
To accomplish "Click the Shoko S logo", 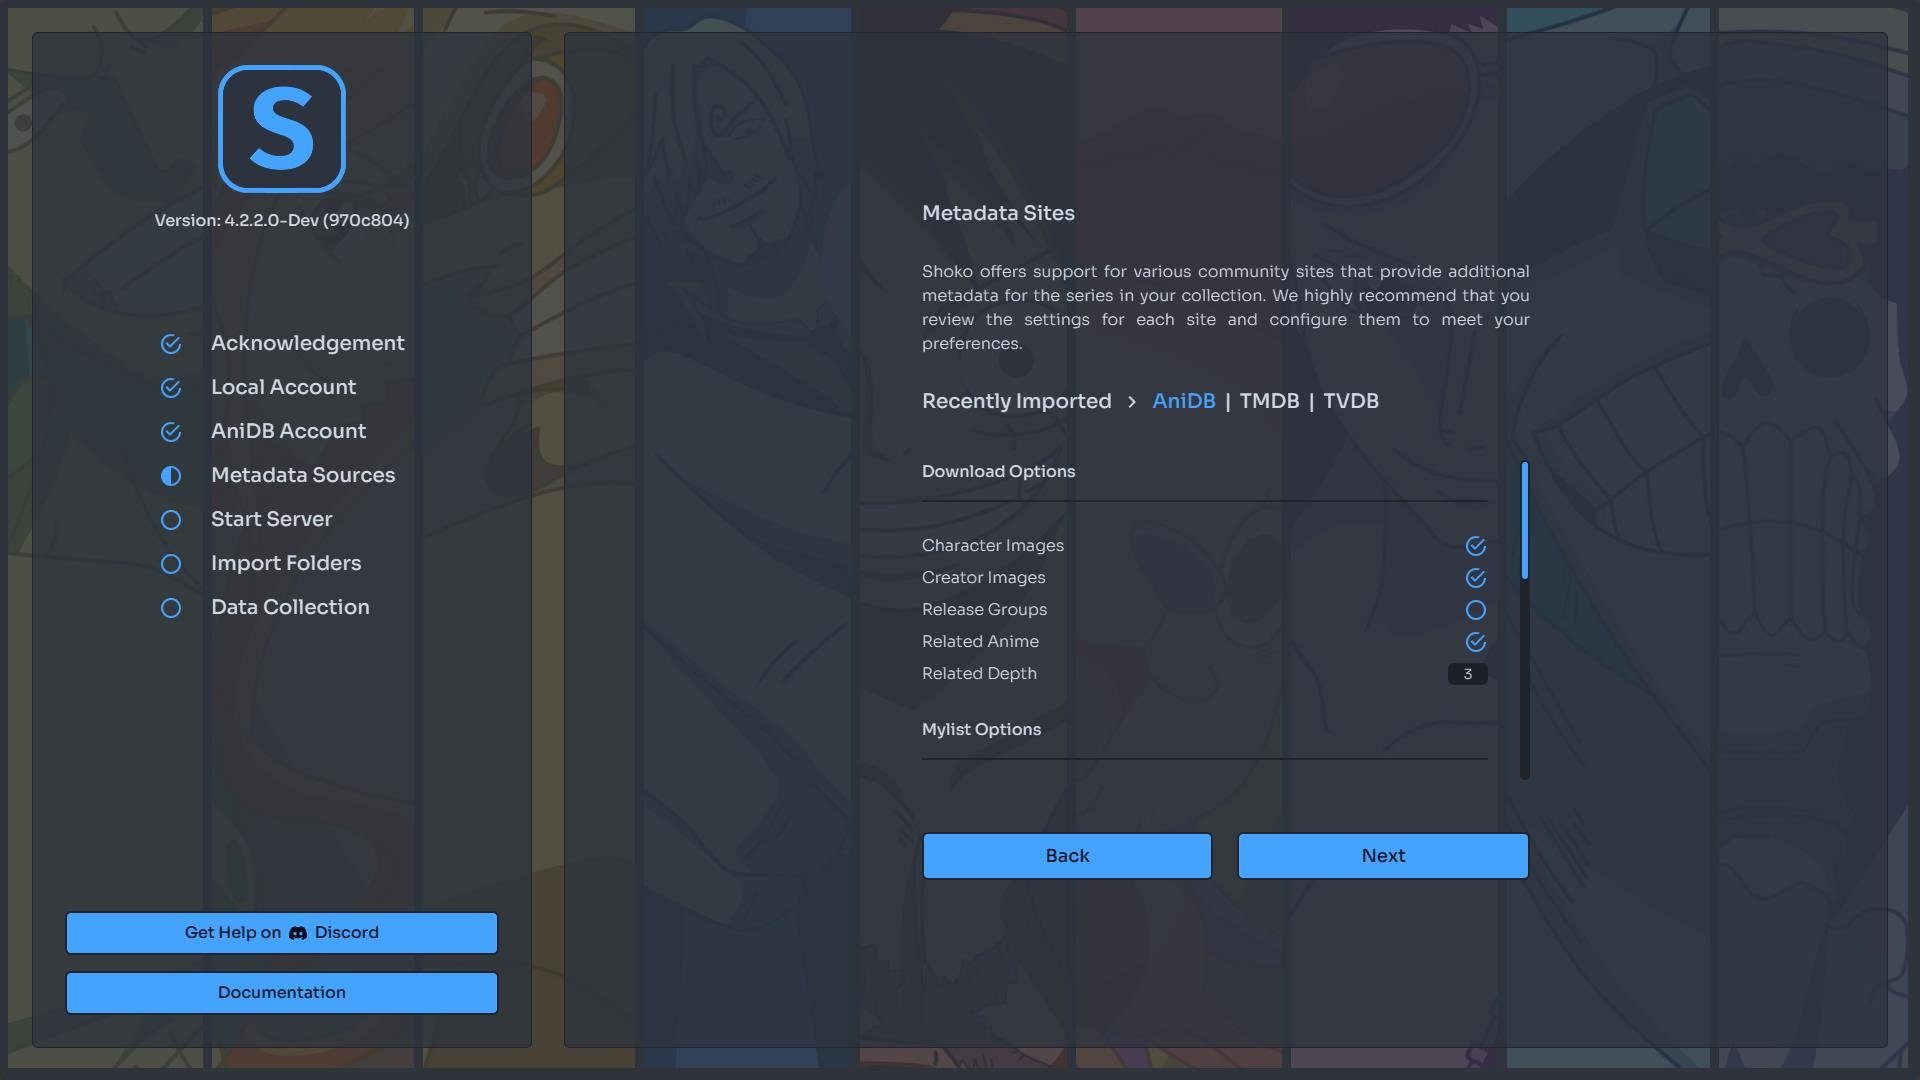I will point(282,129).
